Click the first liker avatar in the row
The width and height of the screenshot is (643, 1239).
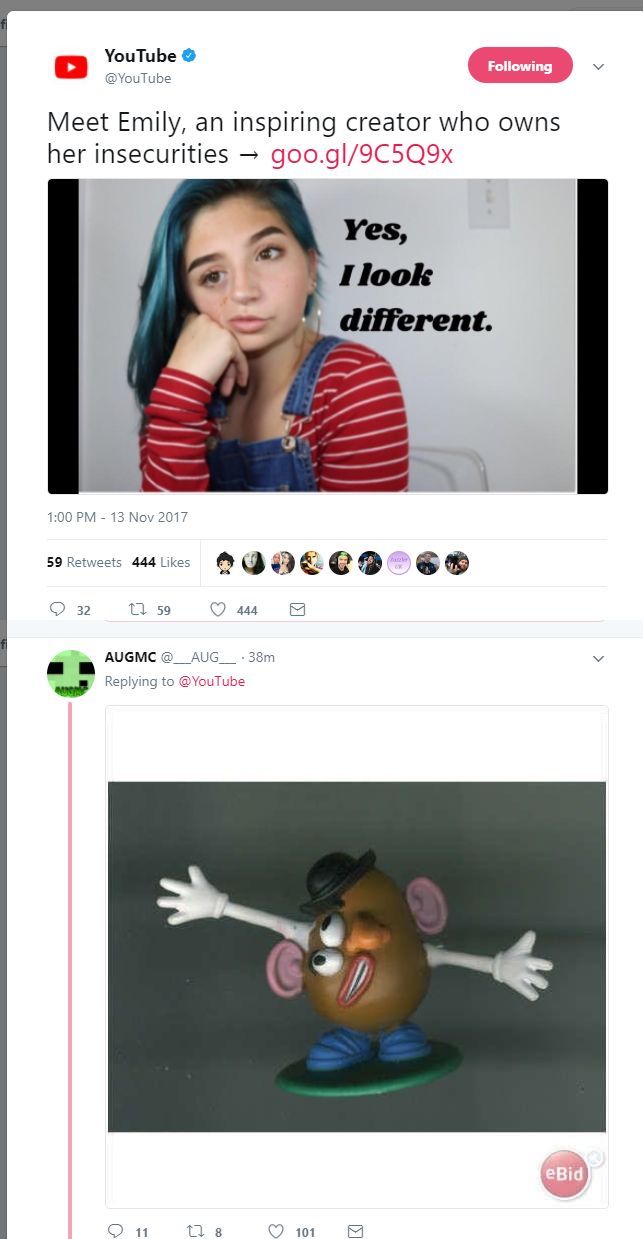coord(226,563)
